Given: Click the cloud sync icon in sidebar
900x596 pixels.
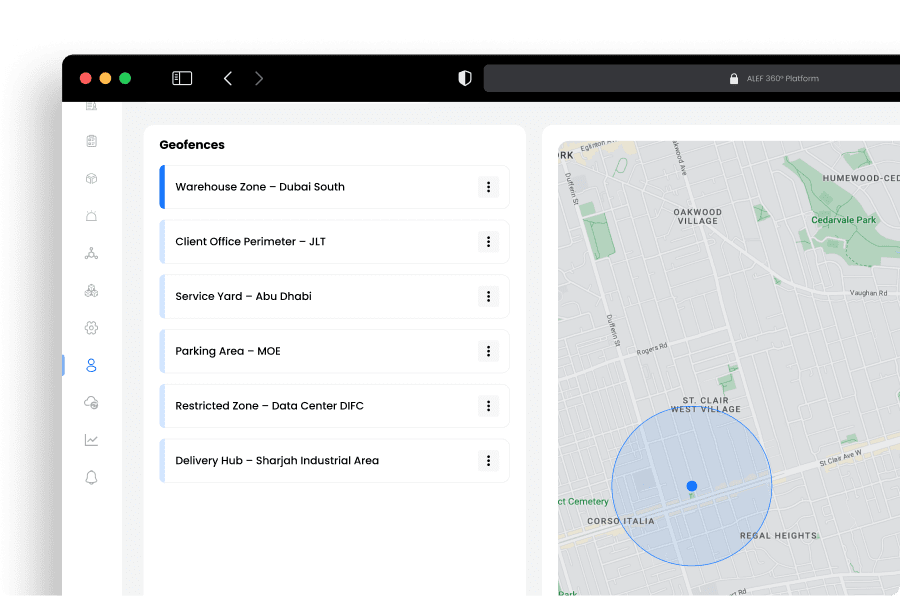Looking at the screenshot, I should 91,402.
